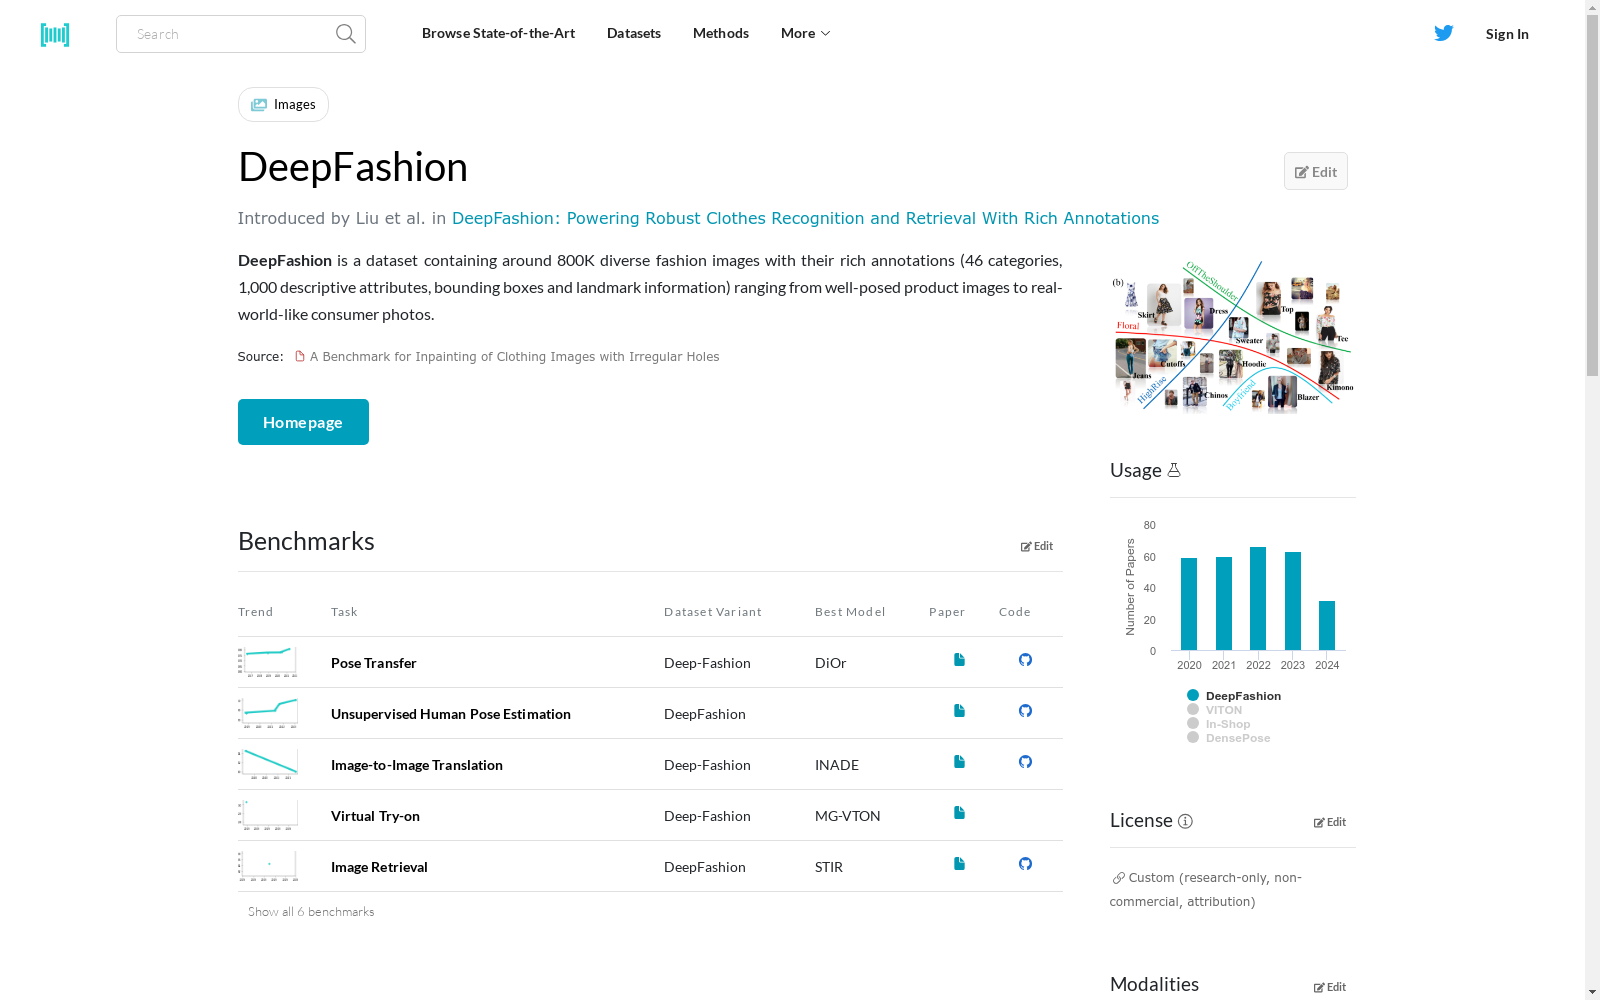Click the Image-to-Image Translation trend thumbnail
This screenshot has width=1600, height=1000.
click(268, 764)
